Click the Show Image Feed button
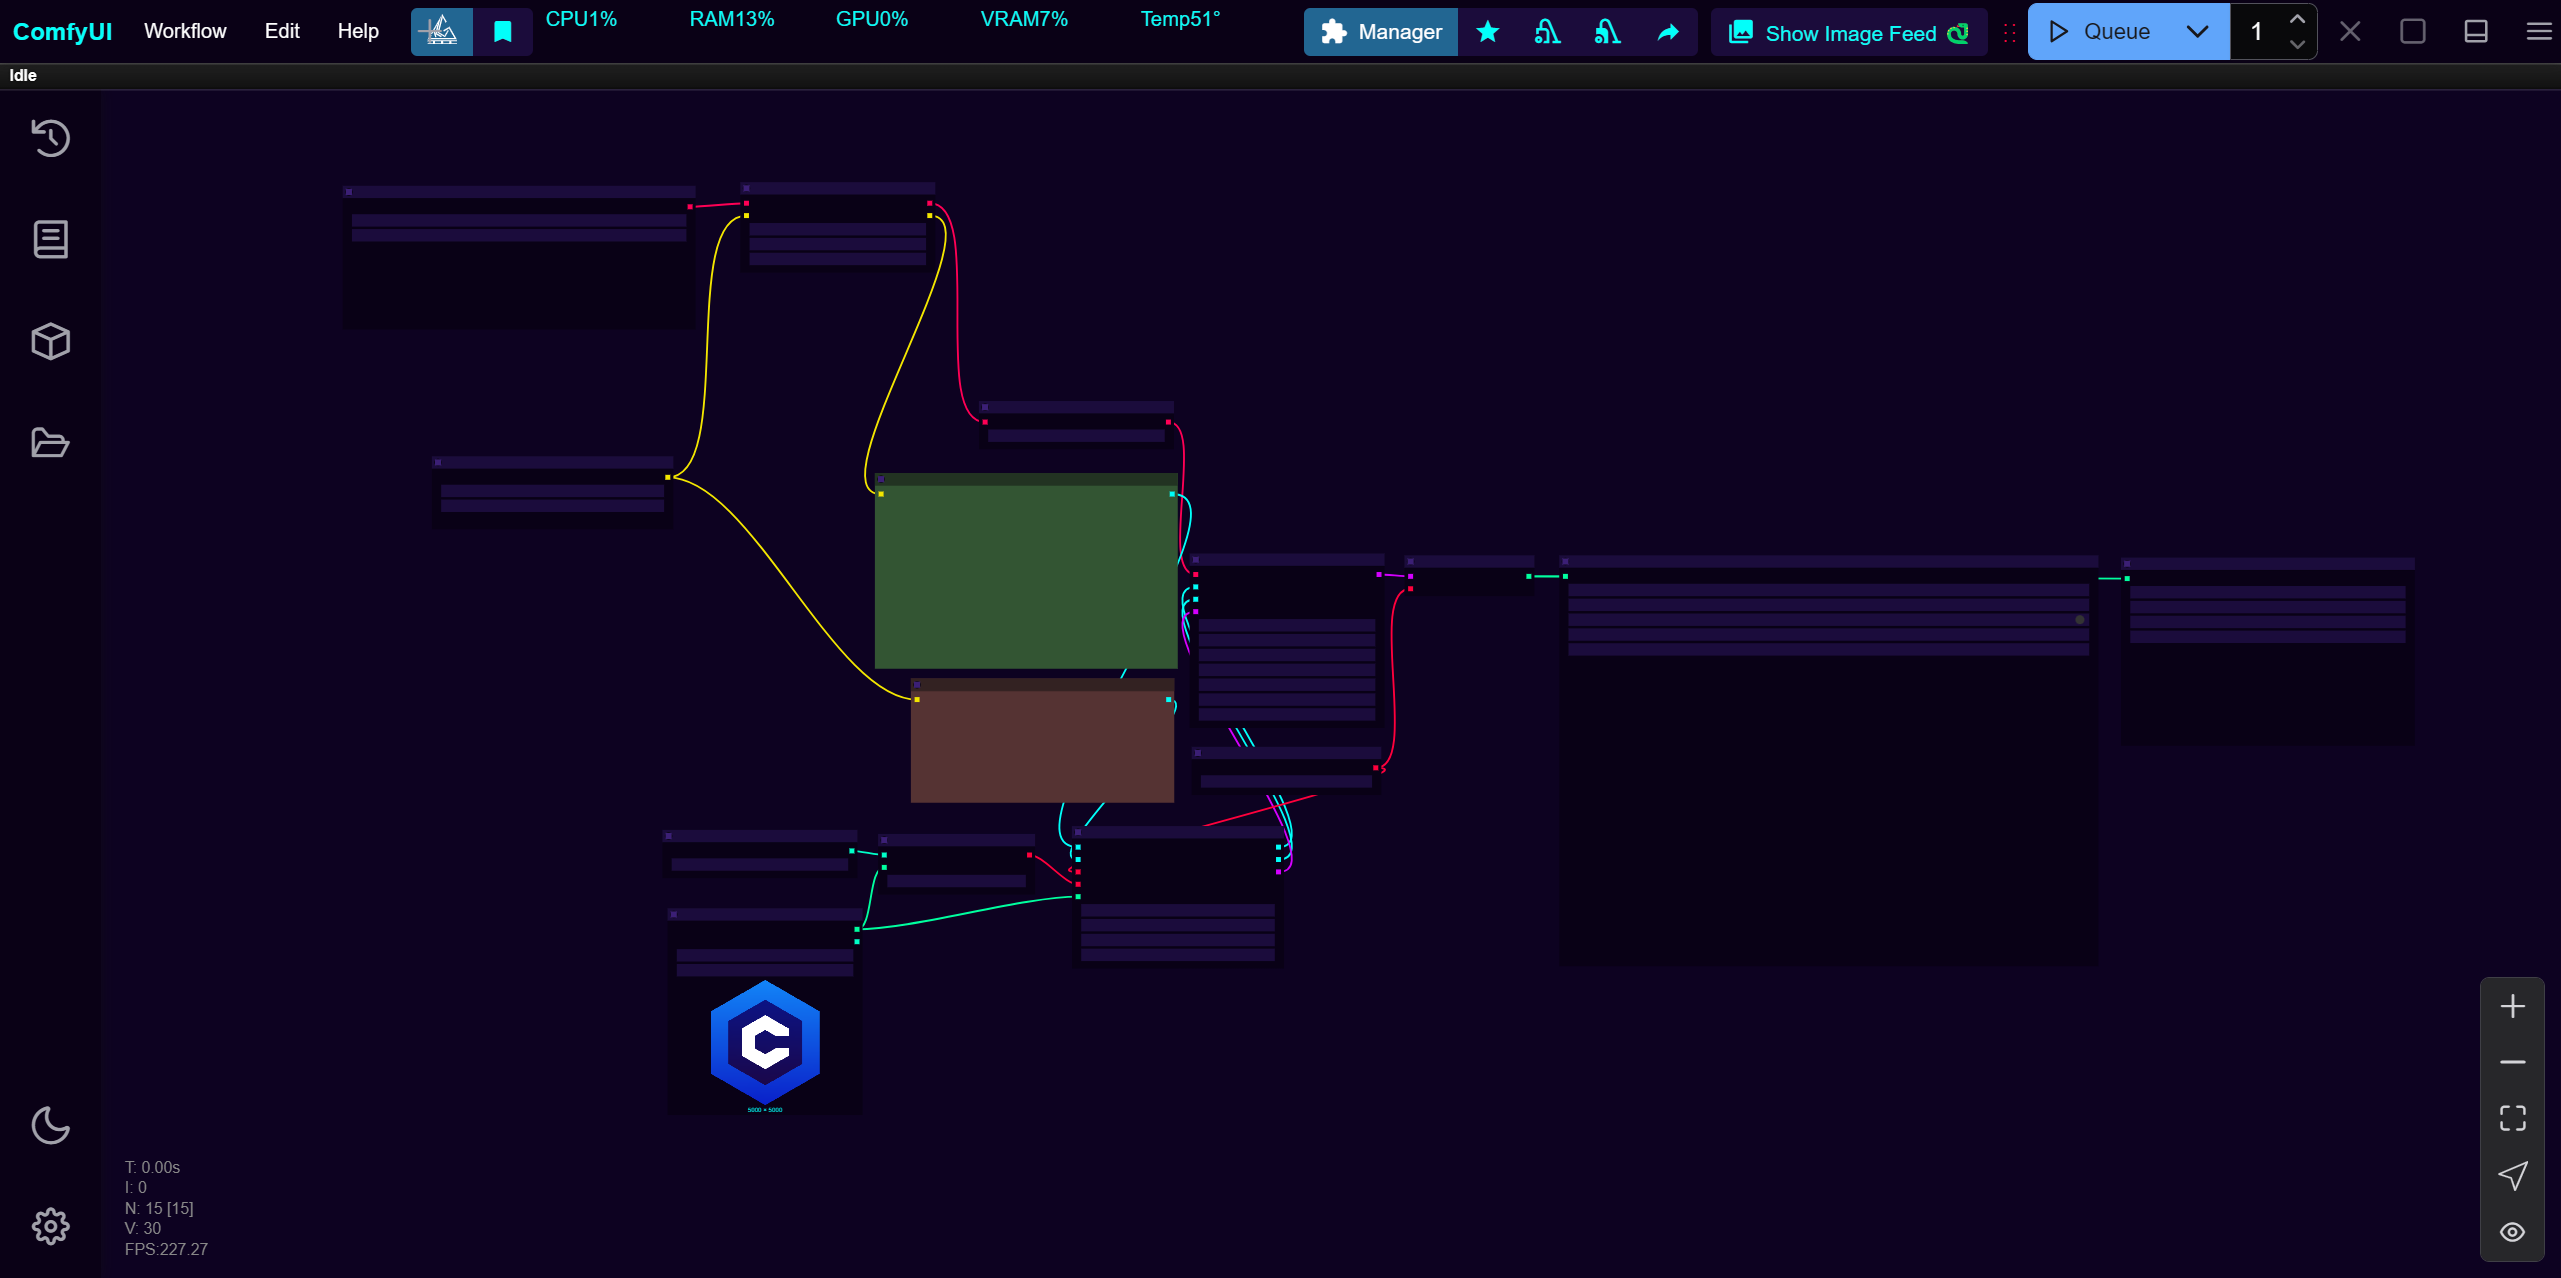This screenshot has width=2561, height=1278. [1849, 33]
